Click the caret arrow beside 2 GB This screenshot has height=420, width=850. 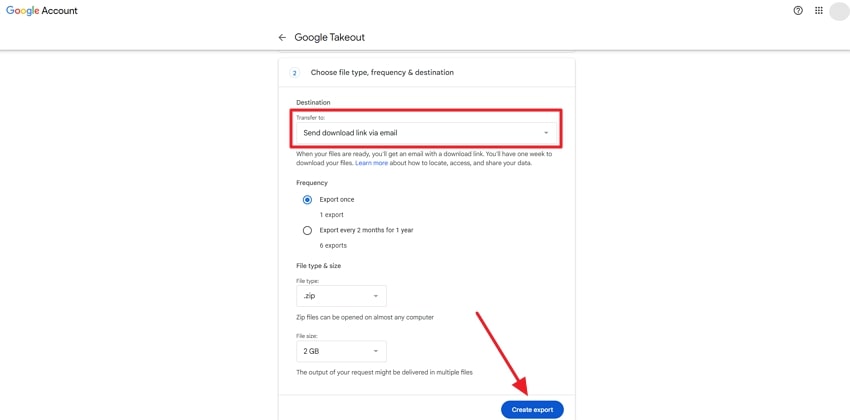tap(376, 351)
